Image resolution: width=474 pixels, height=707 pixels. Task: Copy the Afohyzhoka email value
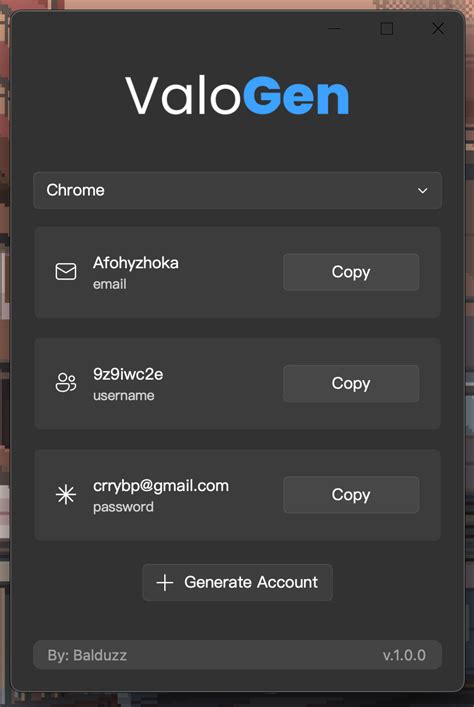351,272
